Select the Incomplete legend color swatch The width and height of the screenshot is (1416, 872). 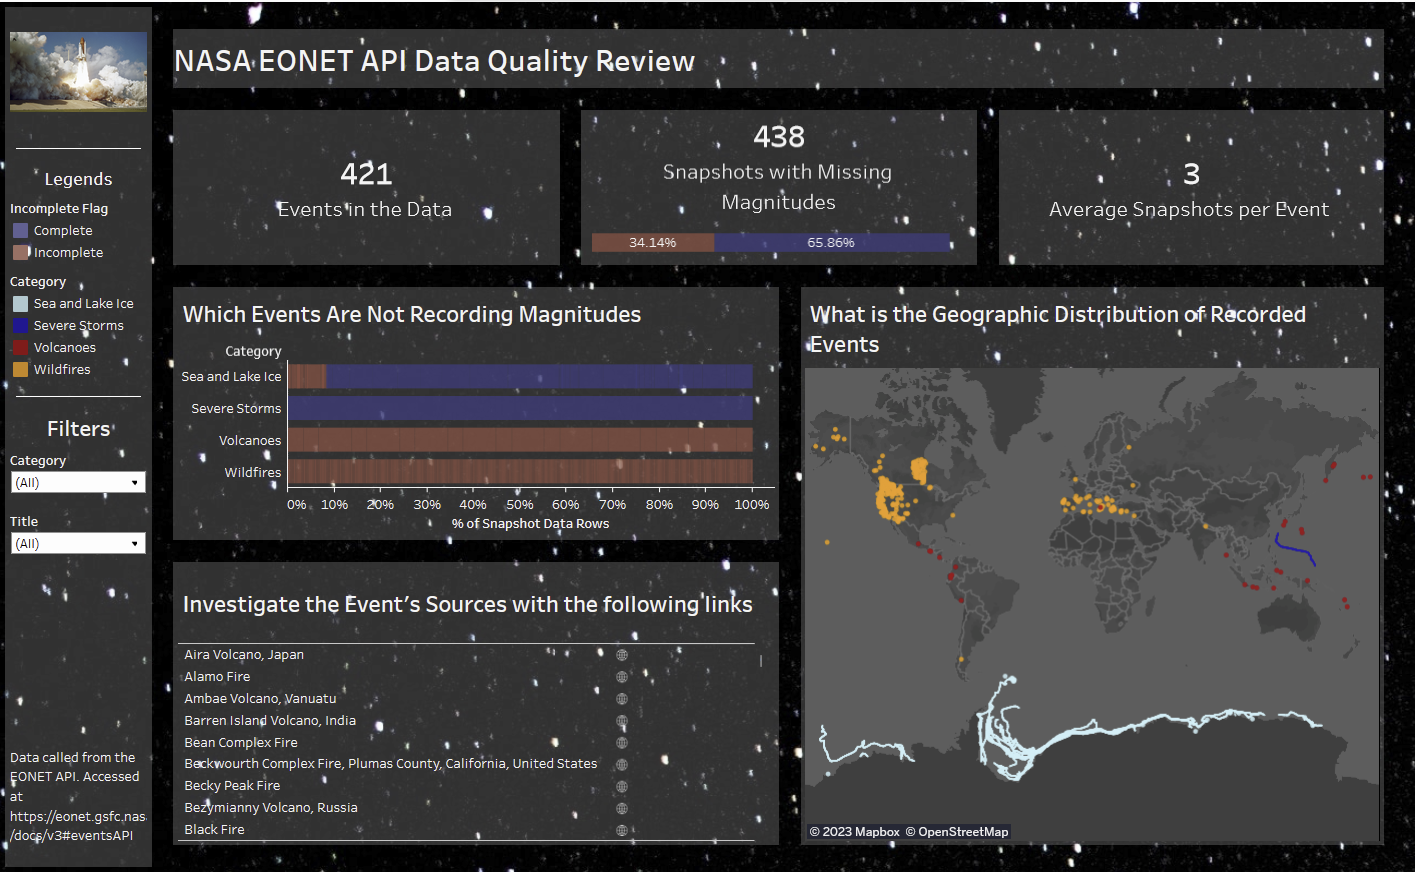(x=21, y=253)
